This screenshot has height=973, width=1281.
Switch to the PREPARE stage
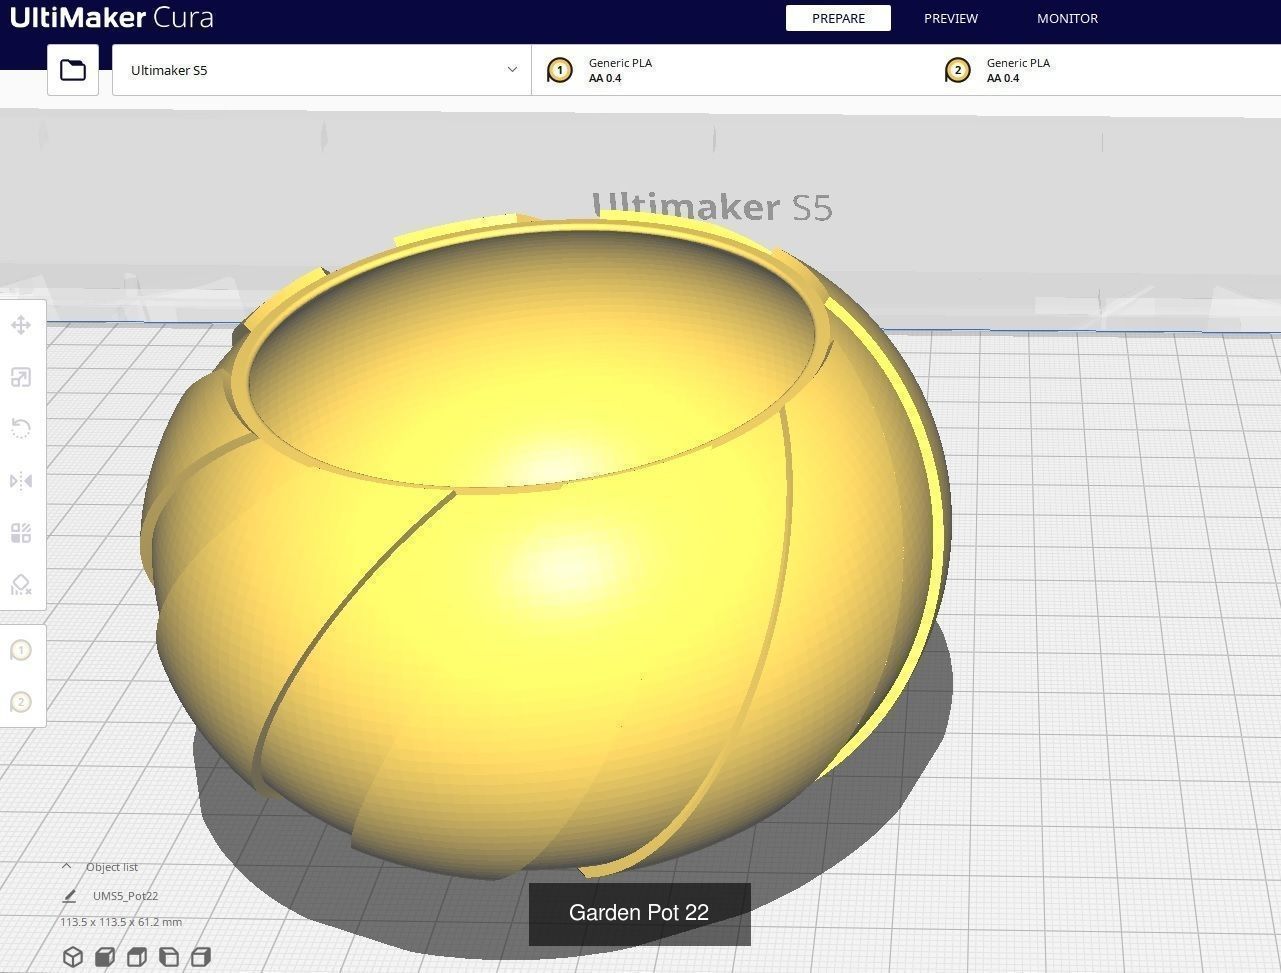(838, 18)
